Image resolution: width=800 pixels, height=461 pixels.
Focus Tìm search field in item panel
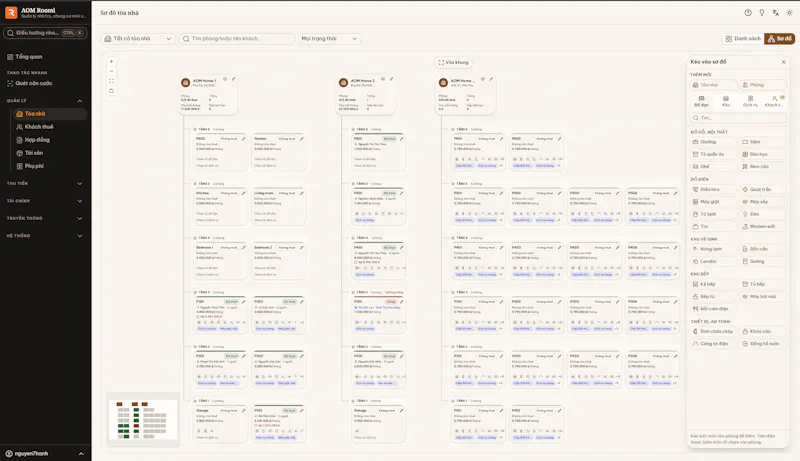738,118
